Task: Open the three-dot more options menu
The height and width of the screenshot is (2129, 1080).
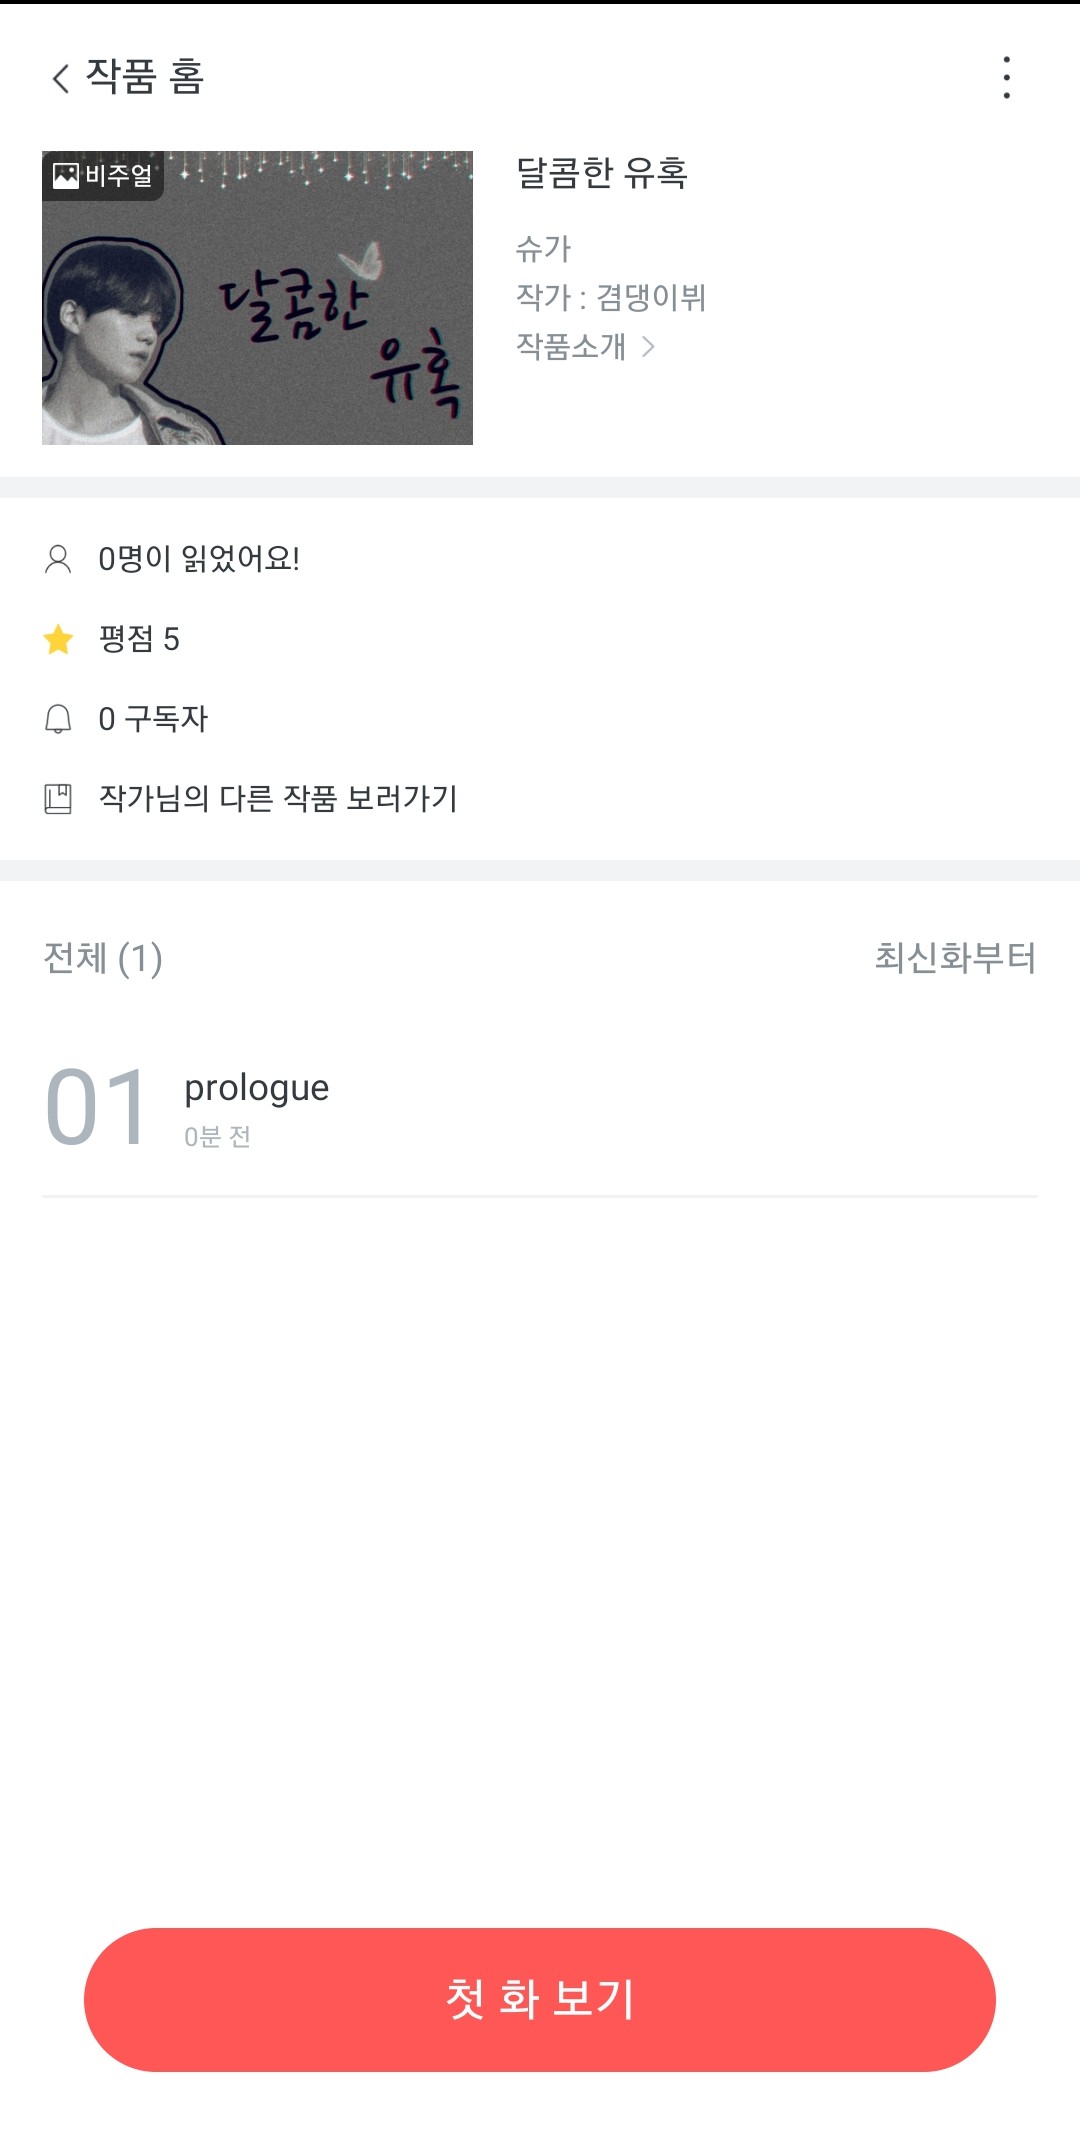Action: click(x=1006, y=78)
